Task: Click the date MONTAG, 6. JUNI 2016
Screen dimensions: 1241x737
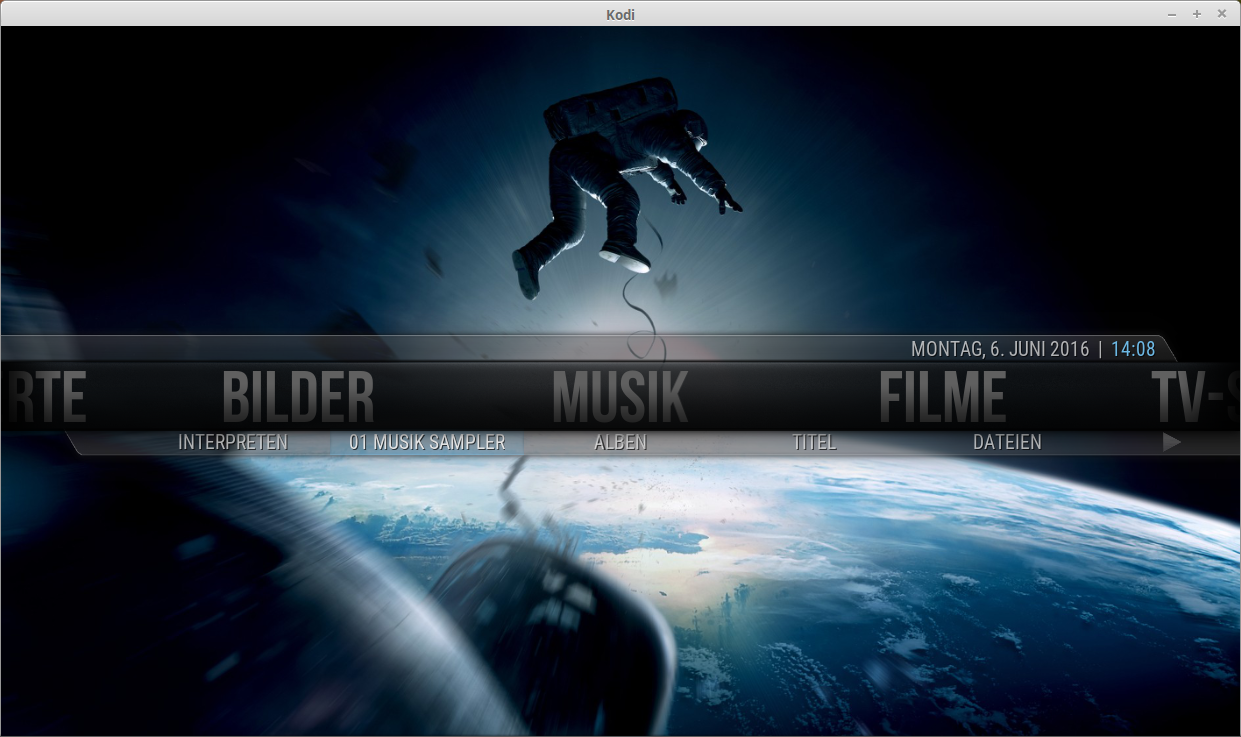Action: [x=1000, y=349]
